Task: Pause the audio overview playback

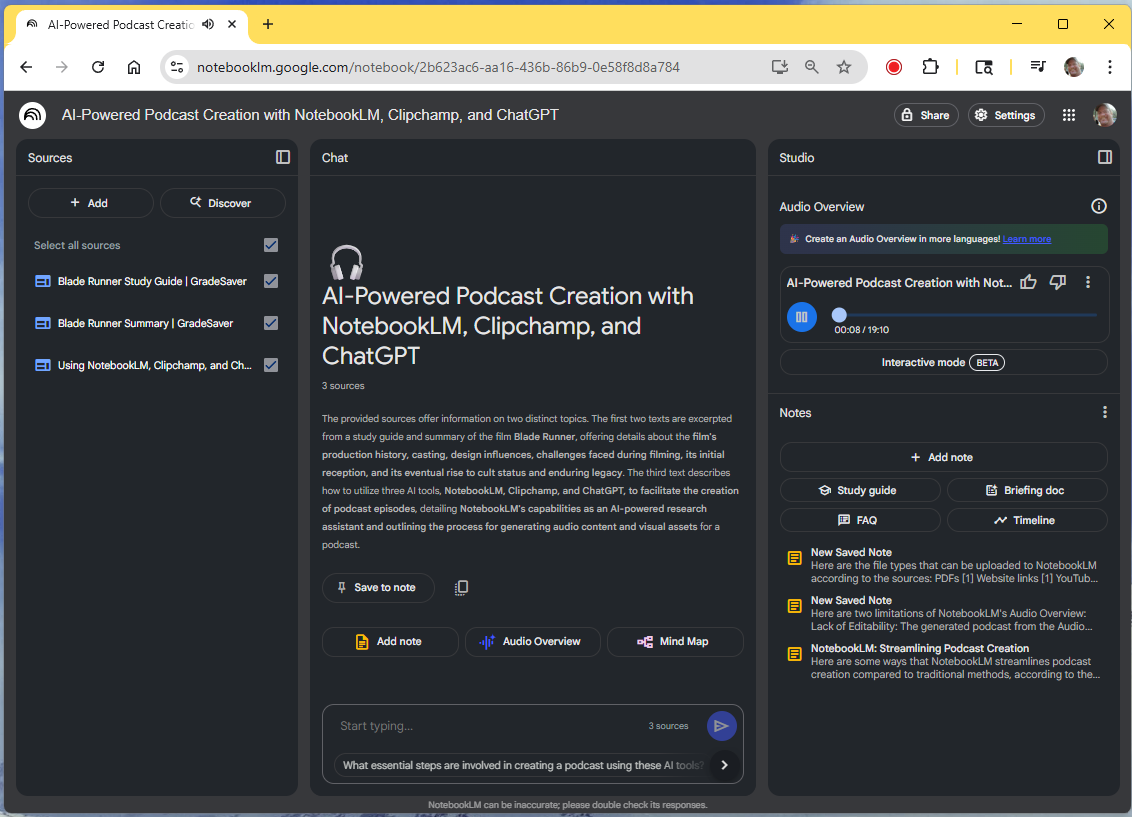Action: pos(801,317)
